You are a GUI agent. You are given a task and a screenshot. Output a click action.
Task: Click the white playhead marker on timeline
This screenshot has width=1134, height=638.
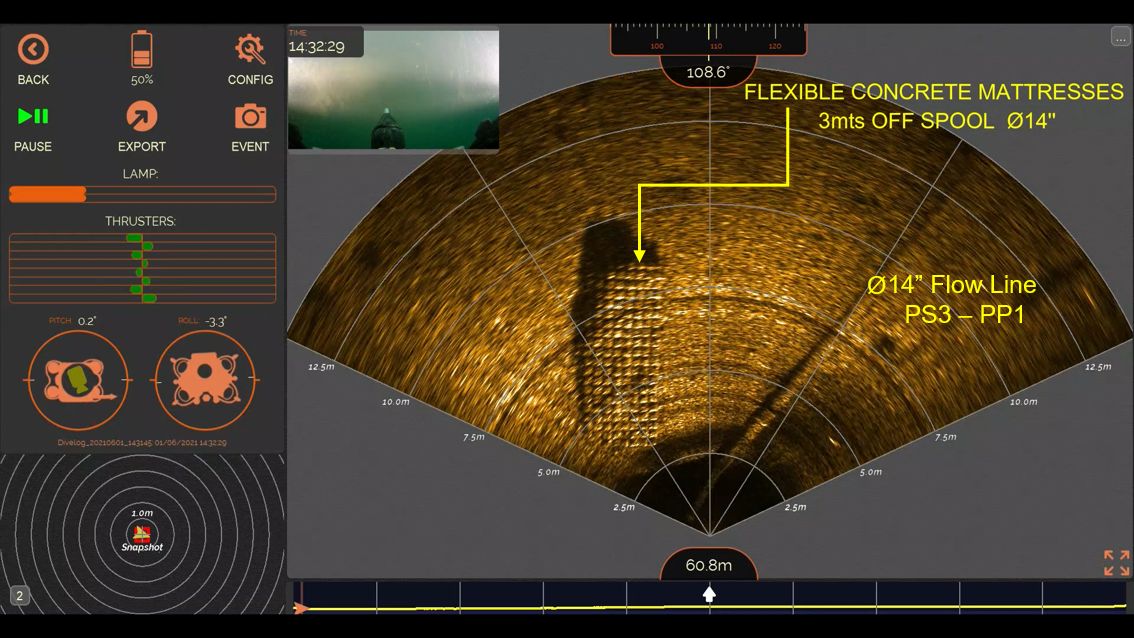pyautogui.click(x=709, y=594)
